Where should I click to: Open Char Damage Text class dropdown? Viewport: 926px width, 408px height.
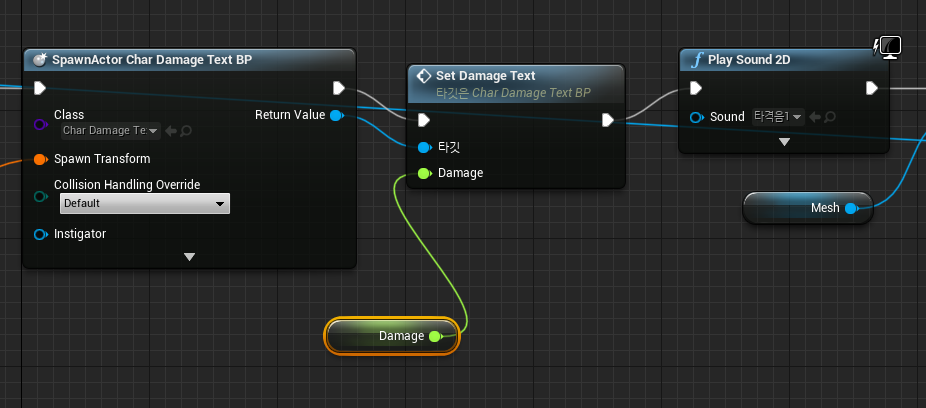point(111,130)
